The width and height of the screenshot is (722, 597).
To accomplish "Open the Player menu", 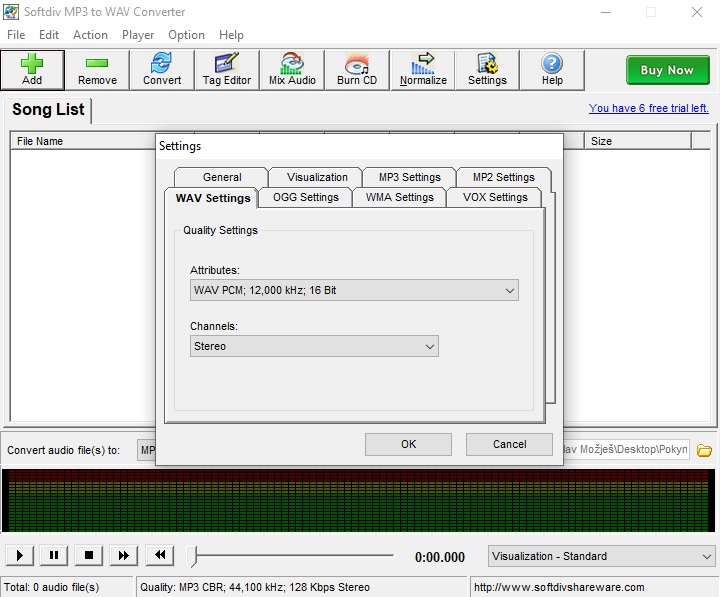I will click(138, 35).
